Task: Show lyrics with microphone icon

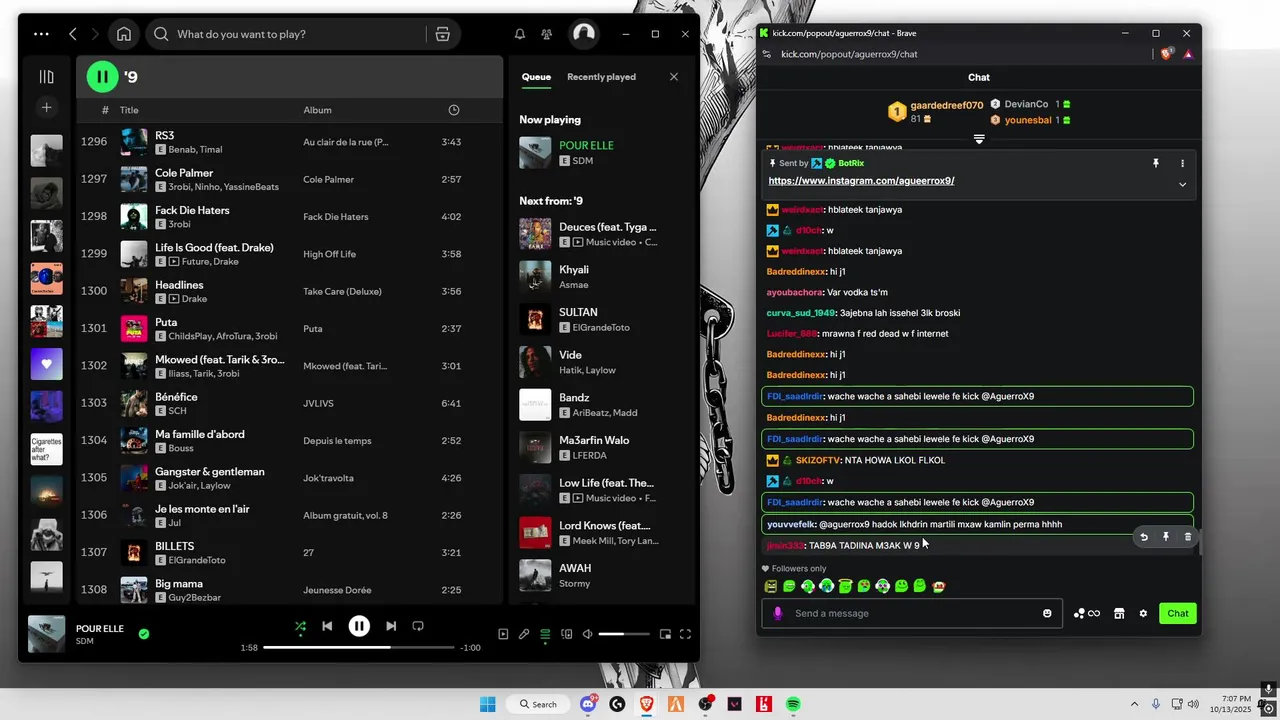Action: point(524,633)
